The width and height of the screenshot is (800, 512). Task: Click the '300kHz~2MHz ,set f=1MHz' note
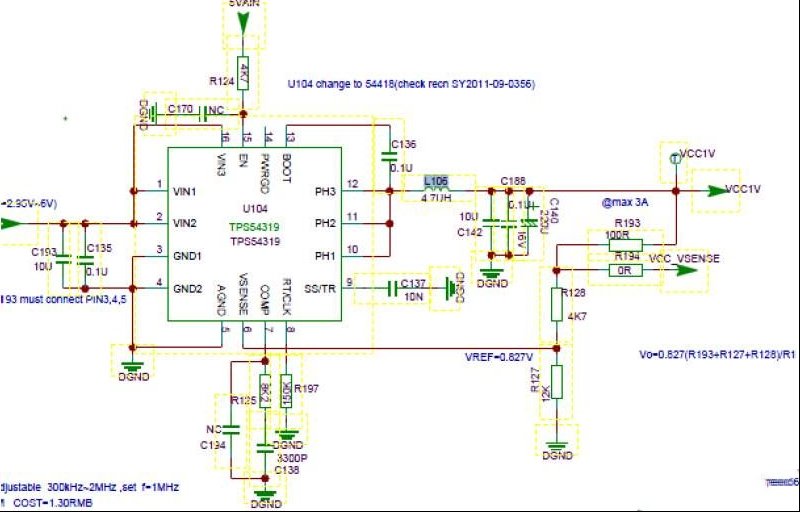point(113,487)
